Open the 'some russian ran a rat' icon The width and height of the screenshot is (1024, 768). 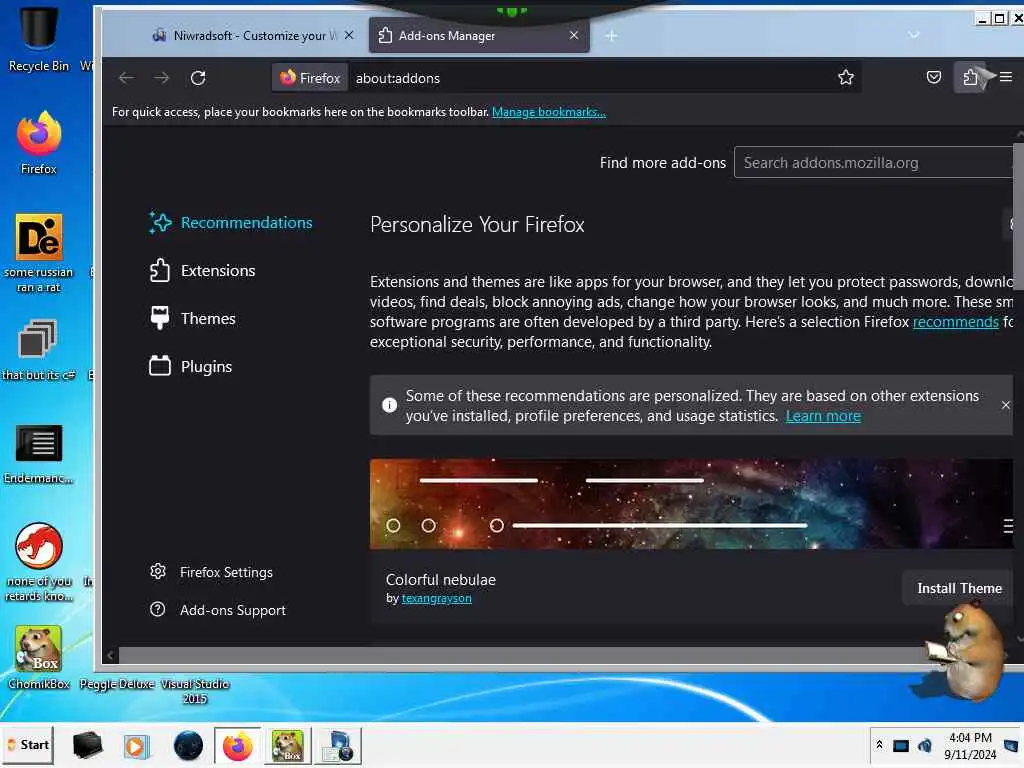tap(39, 253)
